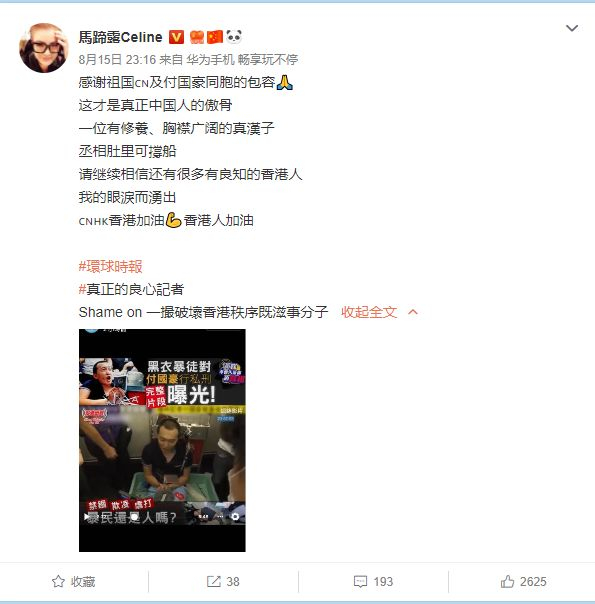
Task: Open the post options chevron menu
Action: coord(572,28)
